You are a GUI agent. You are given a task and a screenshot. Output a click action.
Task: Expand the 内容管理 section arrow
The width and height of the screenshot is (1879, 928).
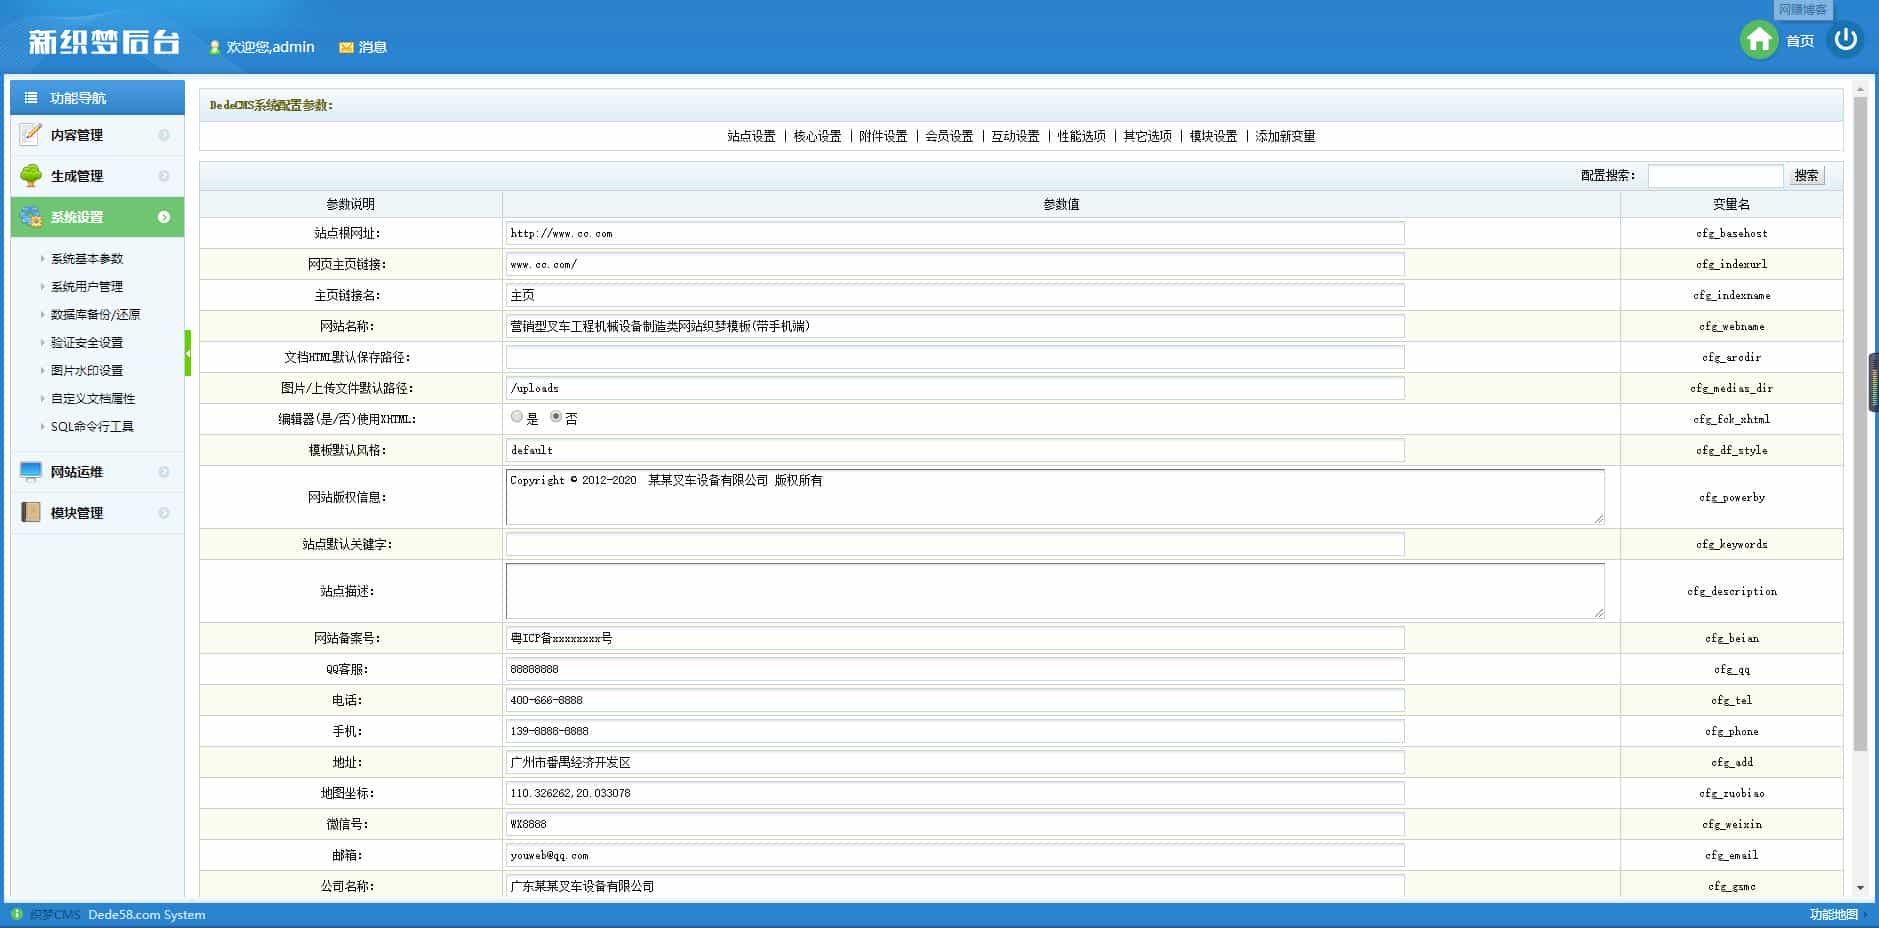(x=164, y=135)
